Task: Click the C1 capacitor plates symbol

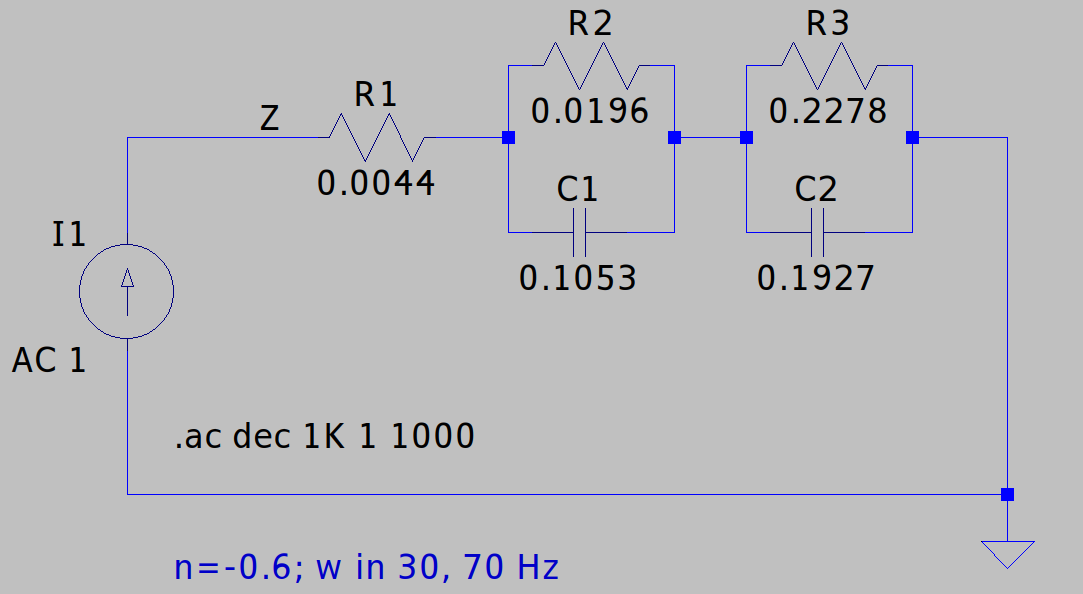Action: (578, 232)
